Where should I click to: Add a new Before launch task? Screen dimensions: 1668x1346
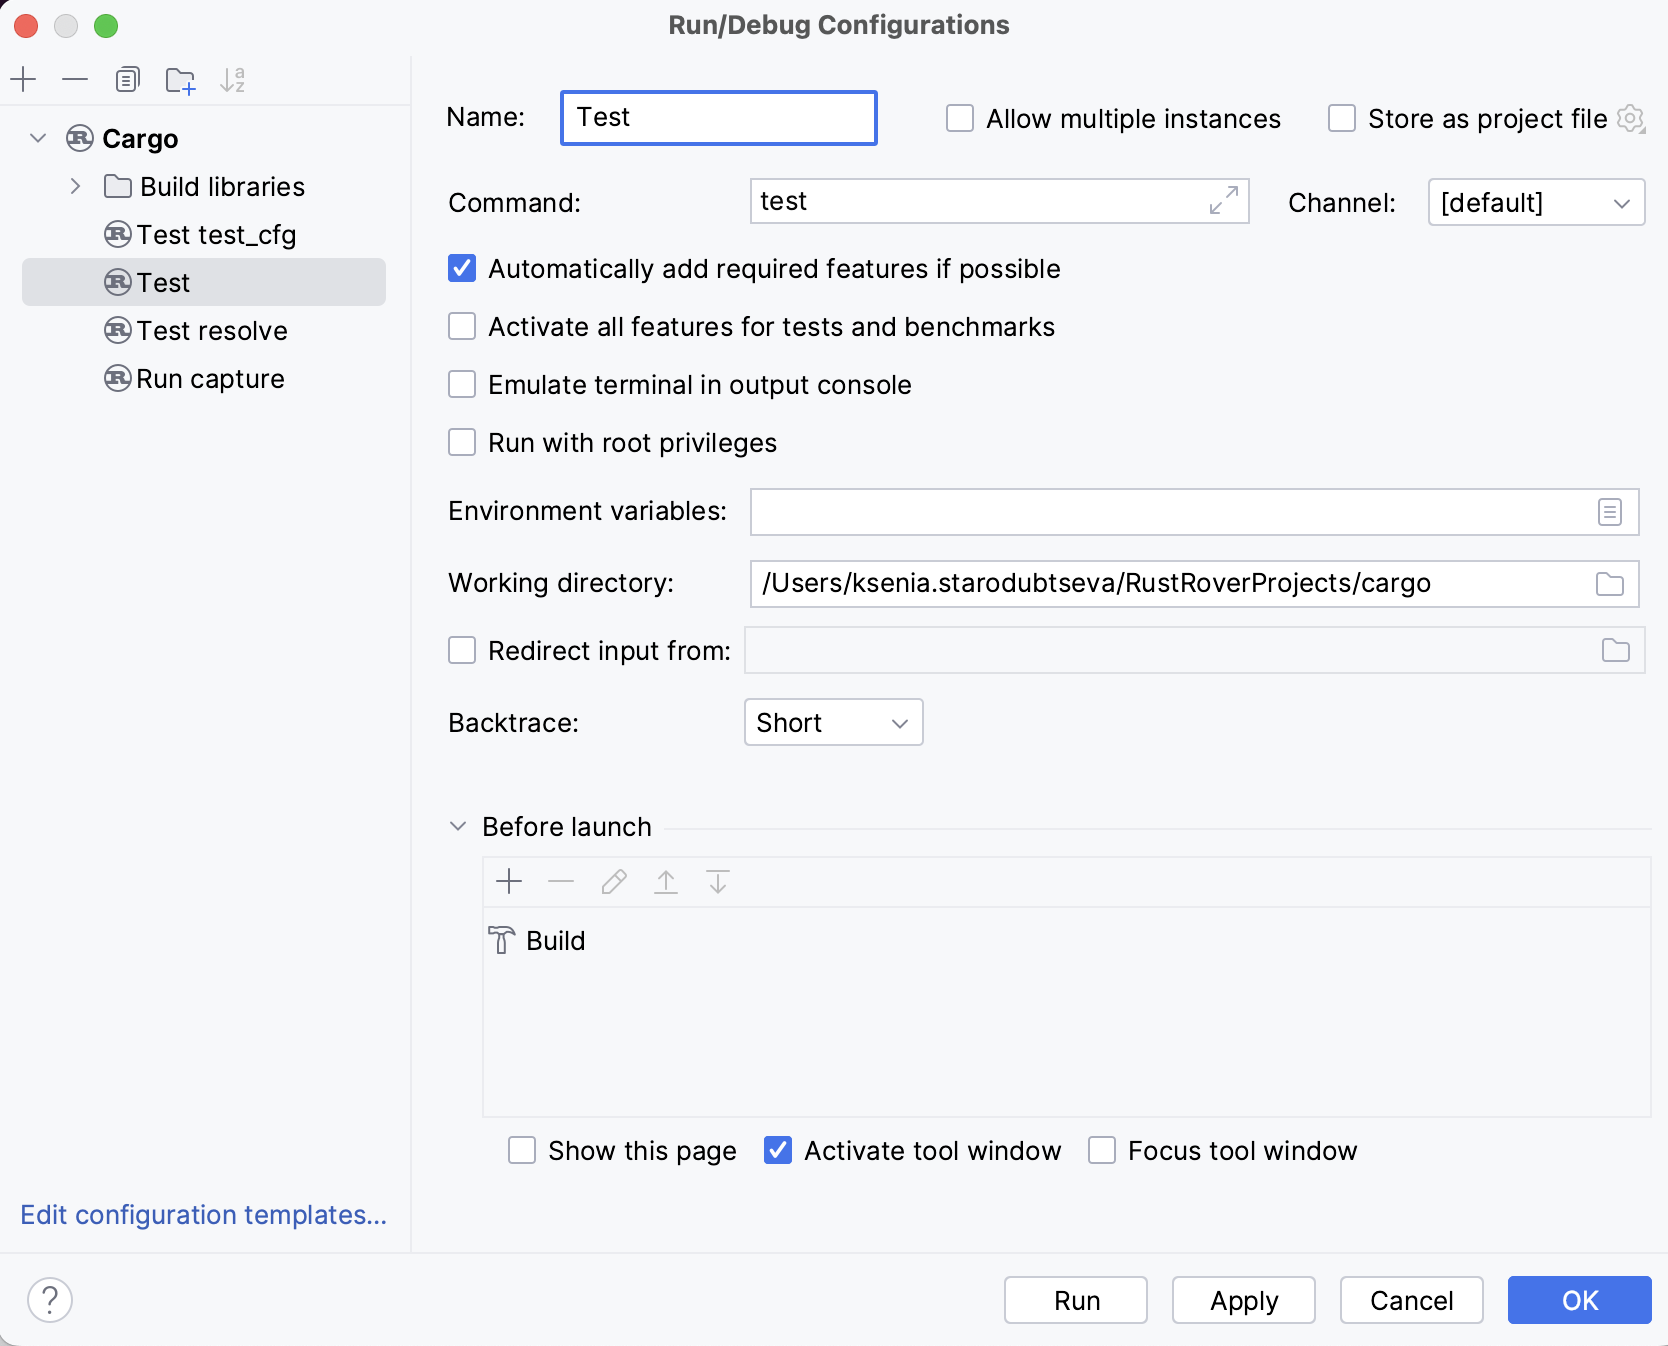click(509, 882)
